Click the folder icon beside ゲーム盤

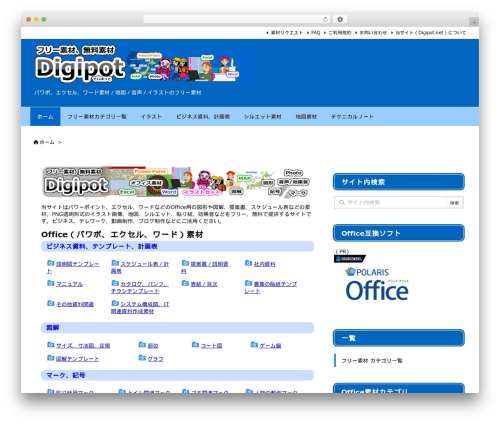point(254,345)
